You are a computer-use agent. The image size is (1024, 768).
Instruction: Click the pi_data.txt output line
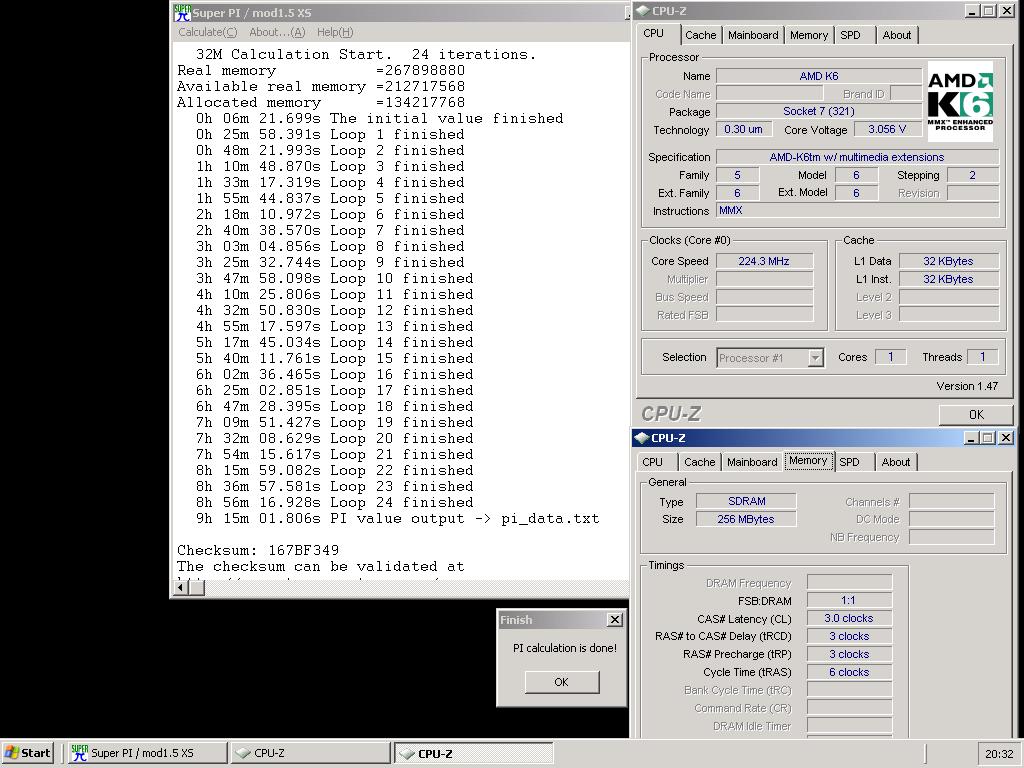pyautogui.click(x=397, y=519)
